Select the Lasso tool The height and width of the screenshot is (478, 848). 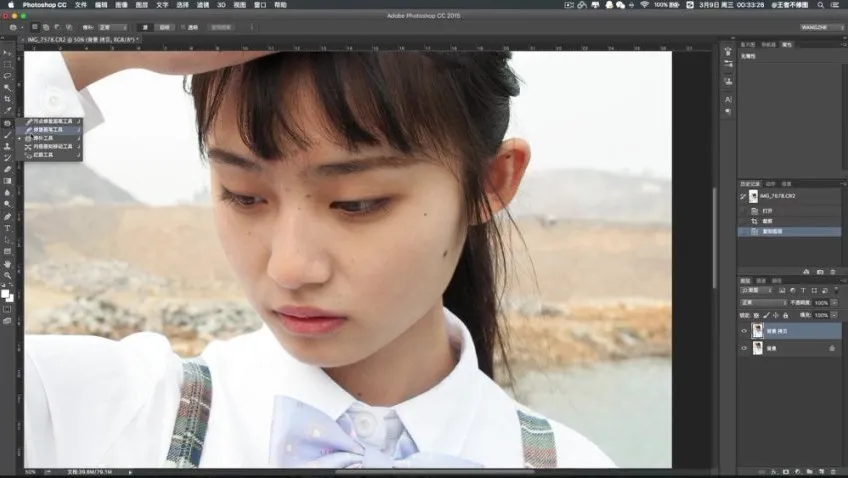point(7,76)
